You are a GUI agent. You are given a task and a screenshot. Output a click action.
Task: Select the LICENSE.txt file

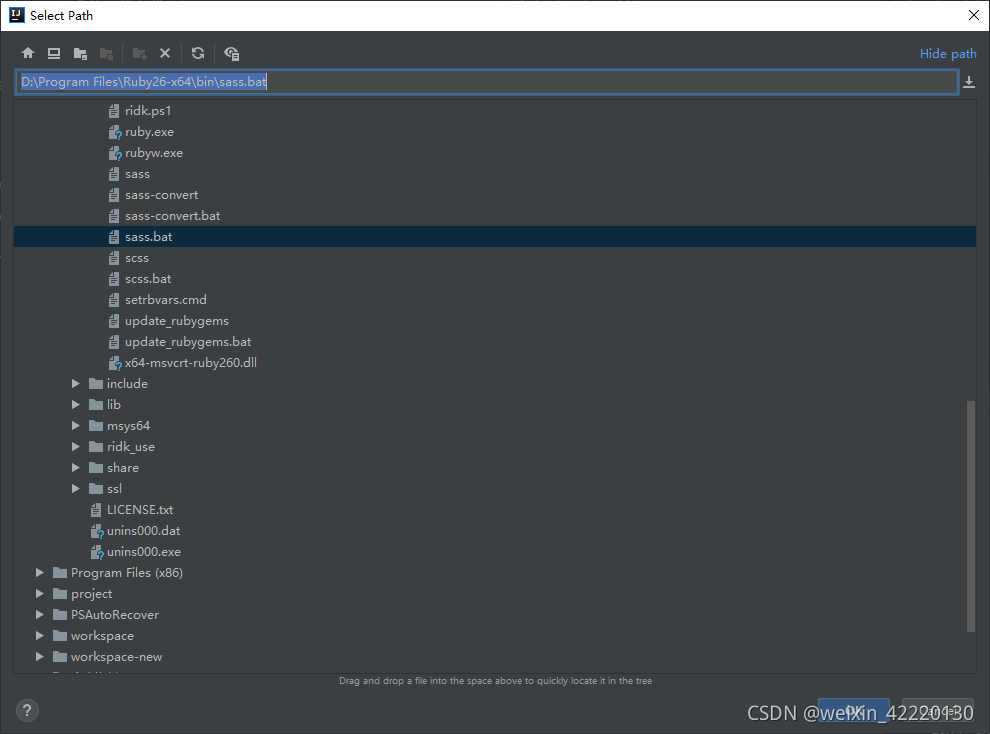[140, 510]
